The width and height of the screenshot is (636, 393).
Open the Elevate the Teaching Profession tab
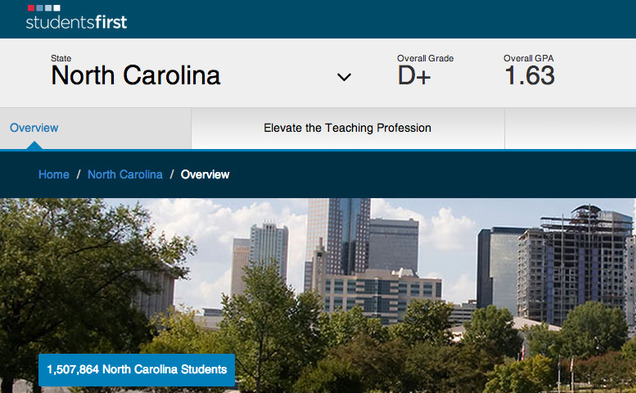tap(348, 128)
